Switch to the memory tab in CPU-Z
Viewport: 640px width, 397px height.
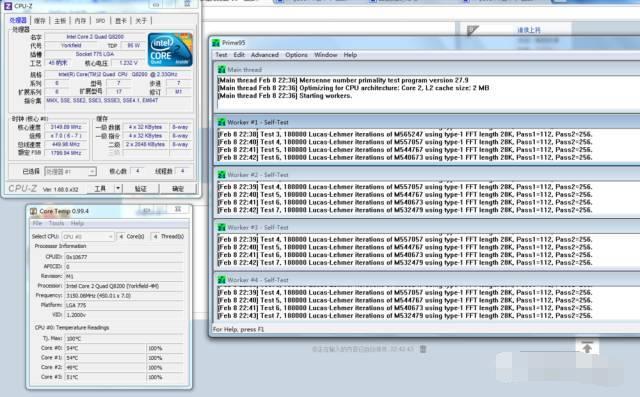[x=80, y=20]
